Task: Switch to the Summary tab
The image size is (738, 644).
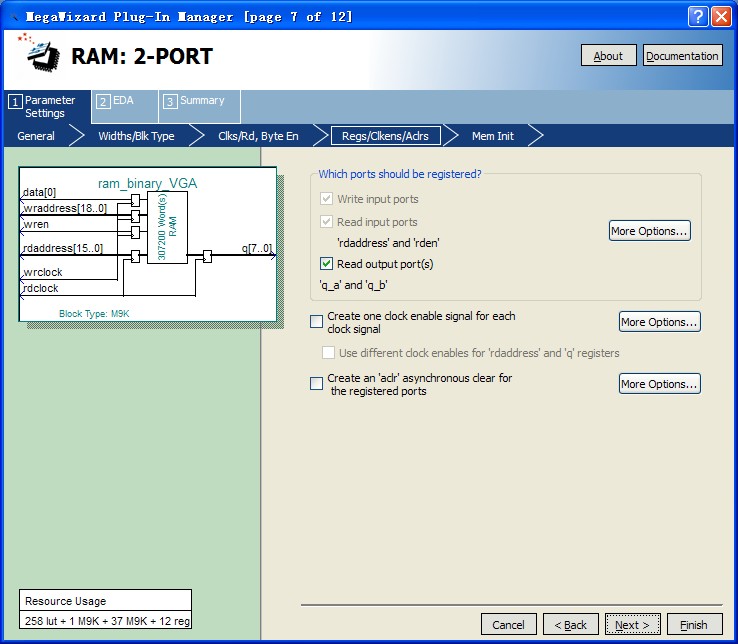Action: coord(200,106)
